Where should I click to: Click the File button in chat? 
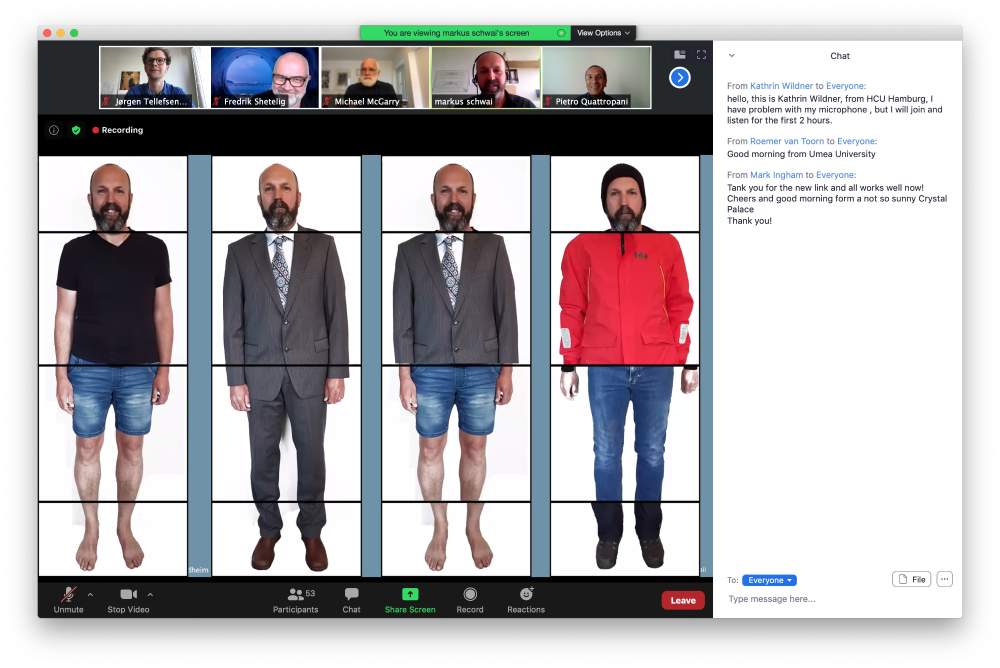[x=912, y=579]
